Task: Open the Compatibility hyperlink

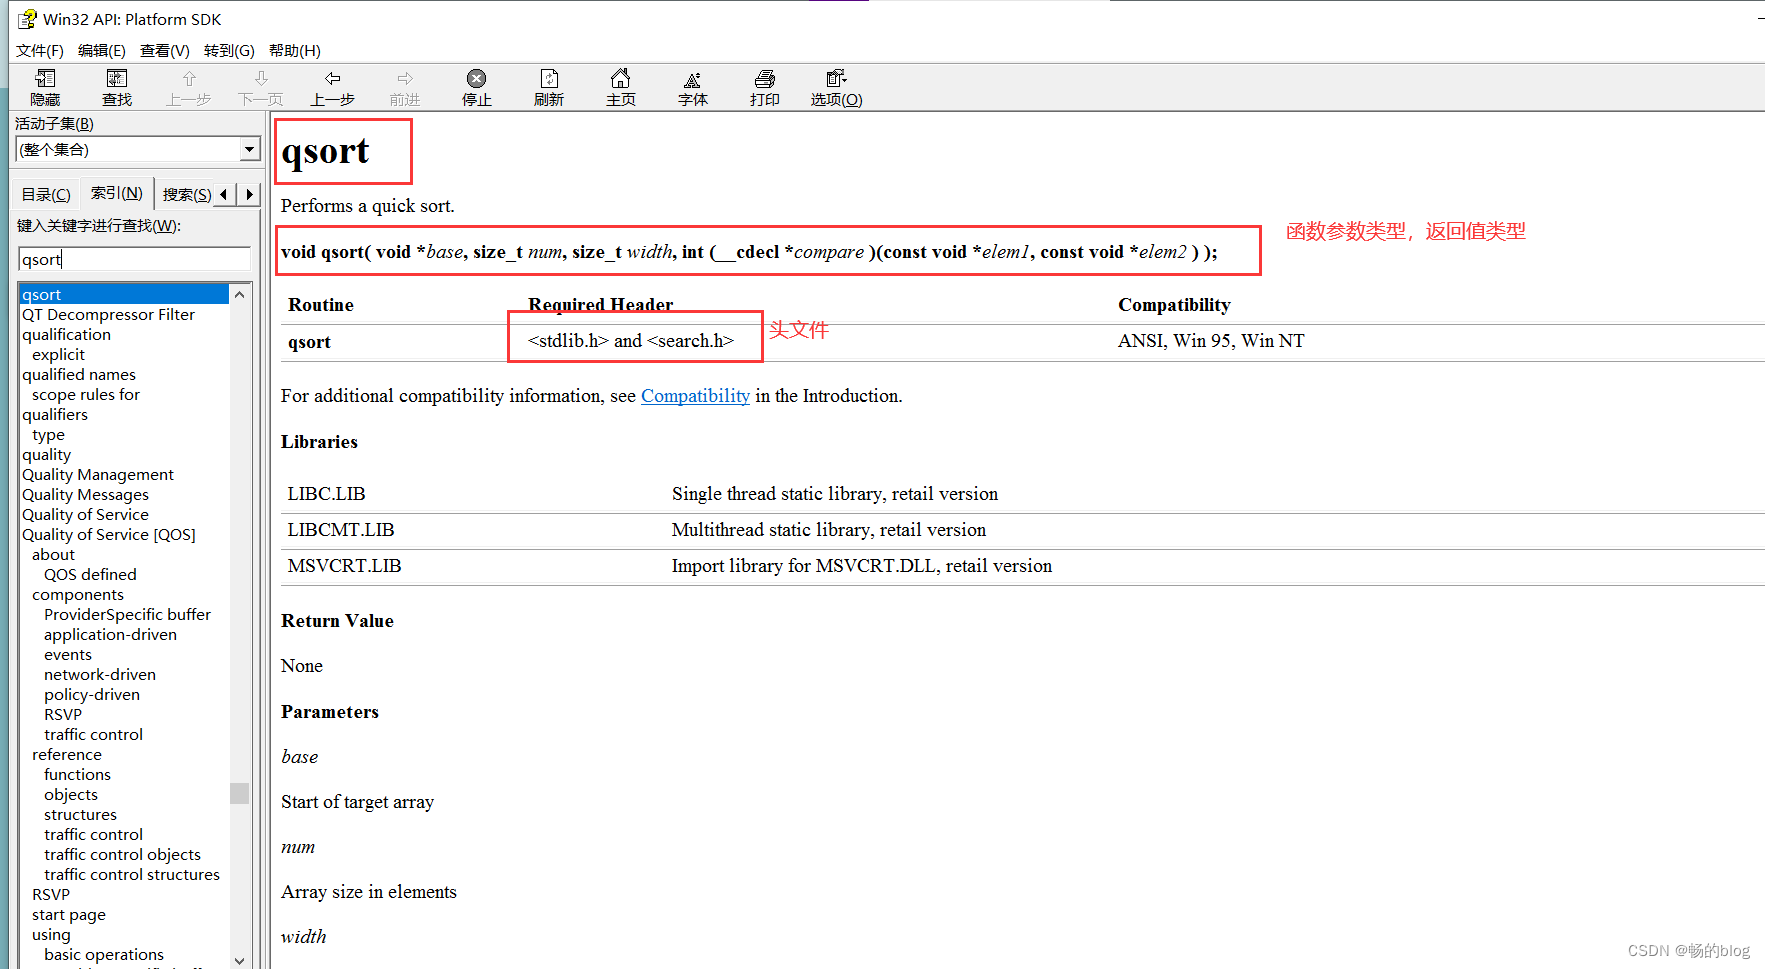Action: pyautogui.click(x=695, y=396)
